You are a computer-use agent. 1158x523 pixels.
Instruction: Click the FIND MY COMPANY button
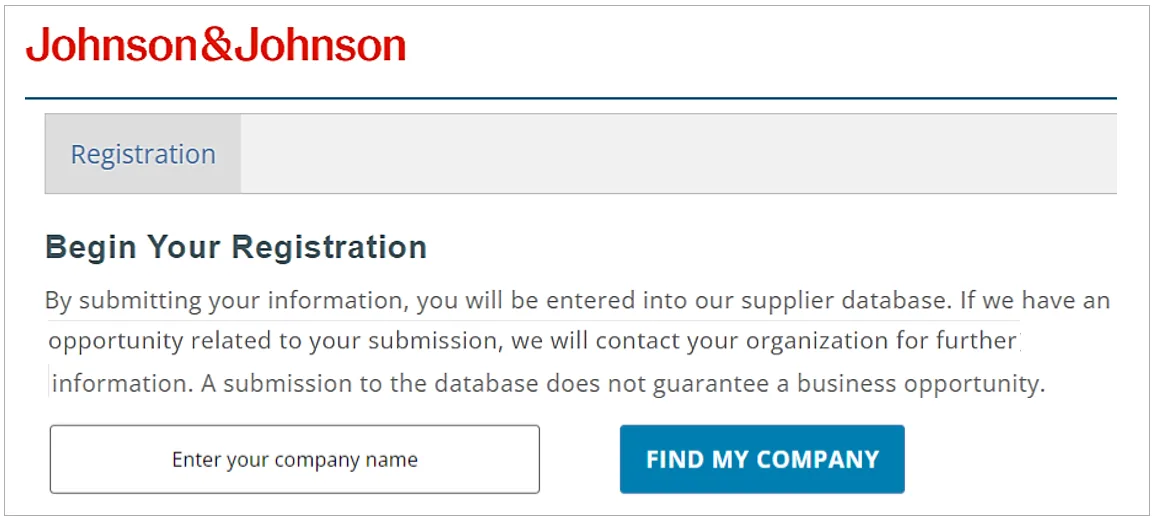point(762,459)
